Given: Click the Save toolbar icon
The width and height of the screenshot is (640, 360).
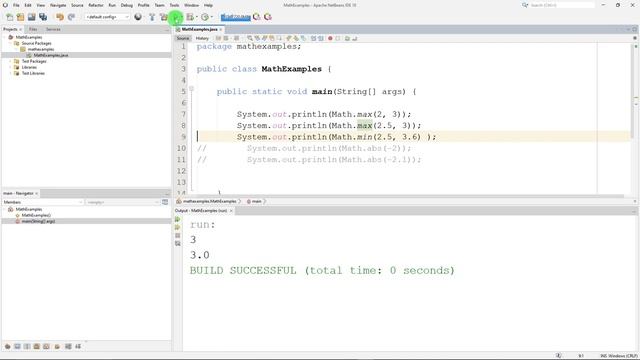Looking at the screenshot, I should tap(31, 17).
